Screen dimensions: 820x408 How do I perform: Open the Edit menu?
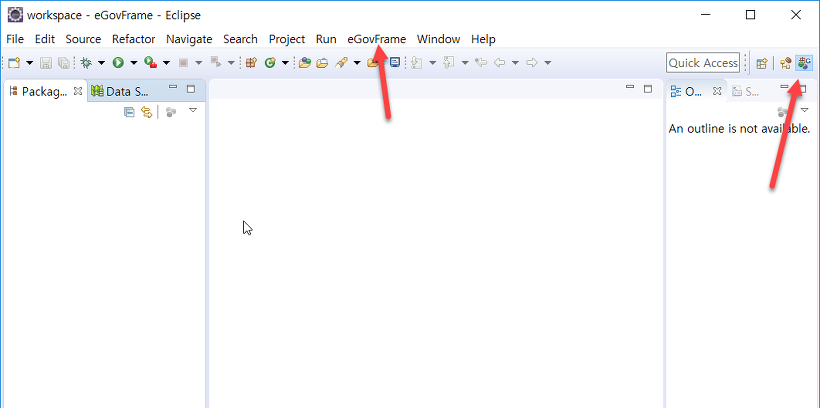[x=45, y=39]
